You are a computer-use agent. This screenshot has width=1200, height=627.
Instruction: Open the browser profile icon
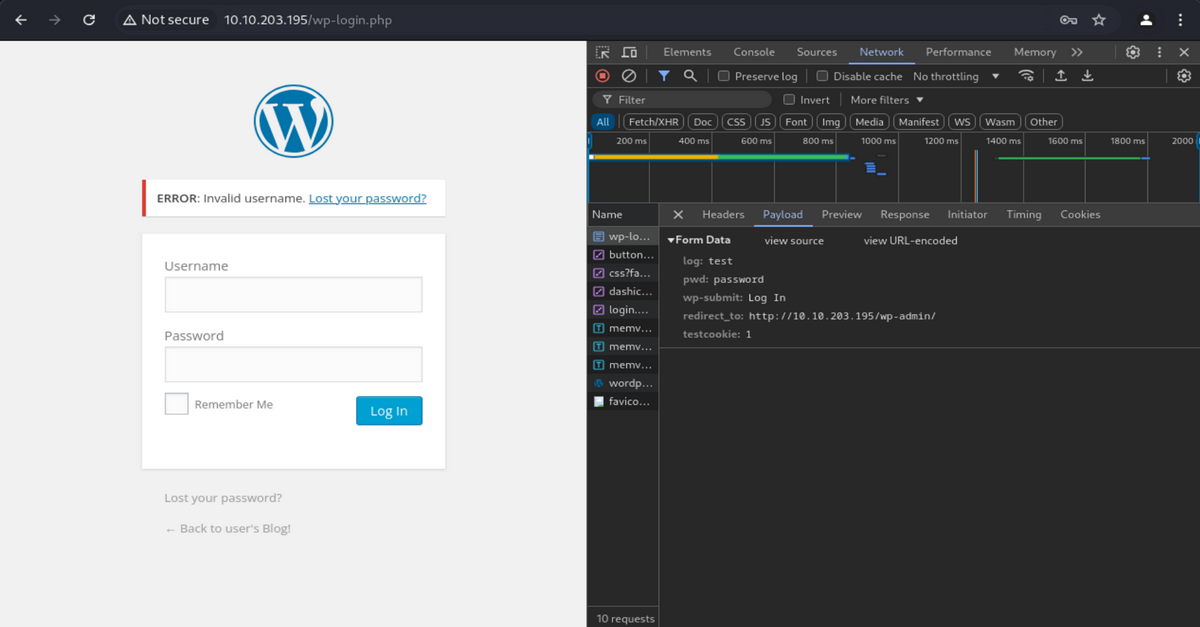click(x=1146, y=20)
